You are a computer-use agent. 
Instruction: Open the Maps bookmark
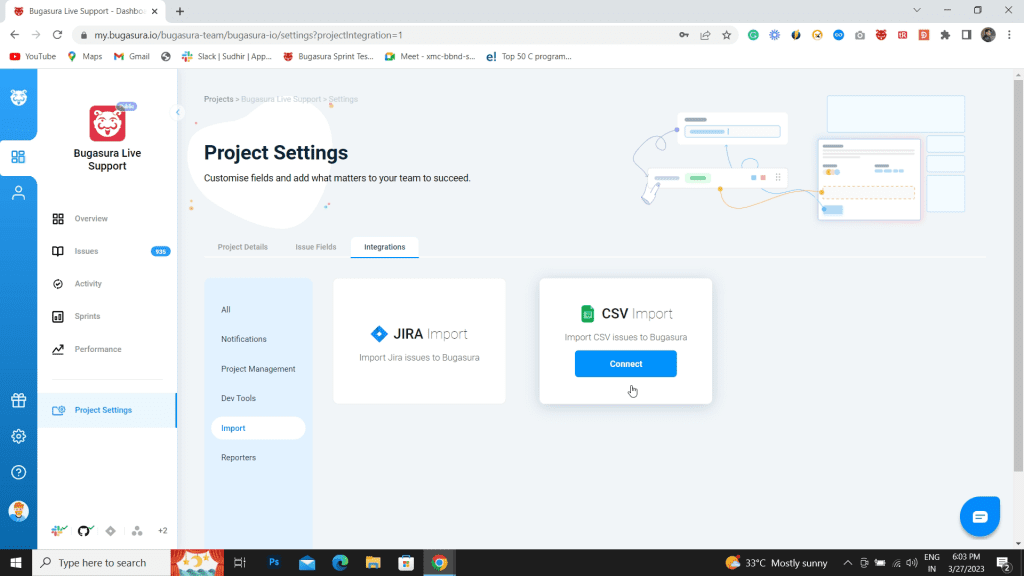click(85, 56)
